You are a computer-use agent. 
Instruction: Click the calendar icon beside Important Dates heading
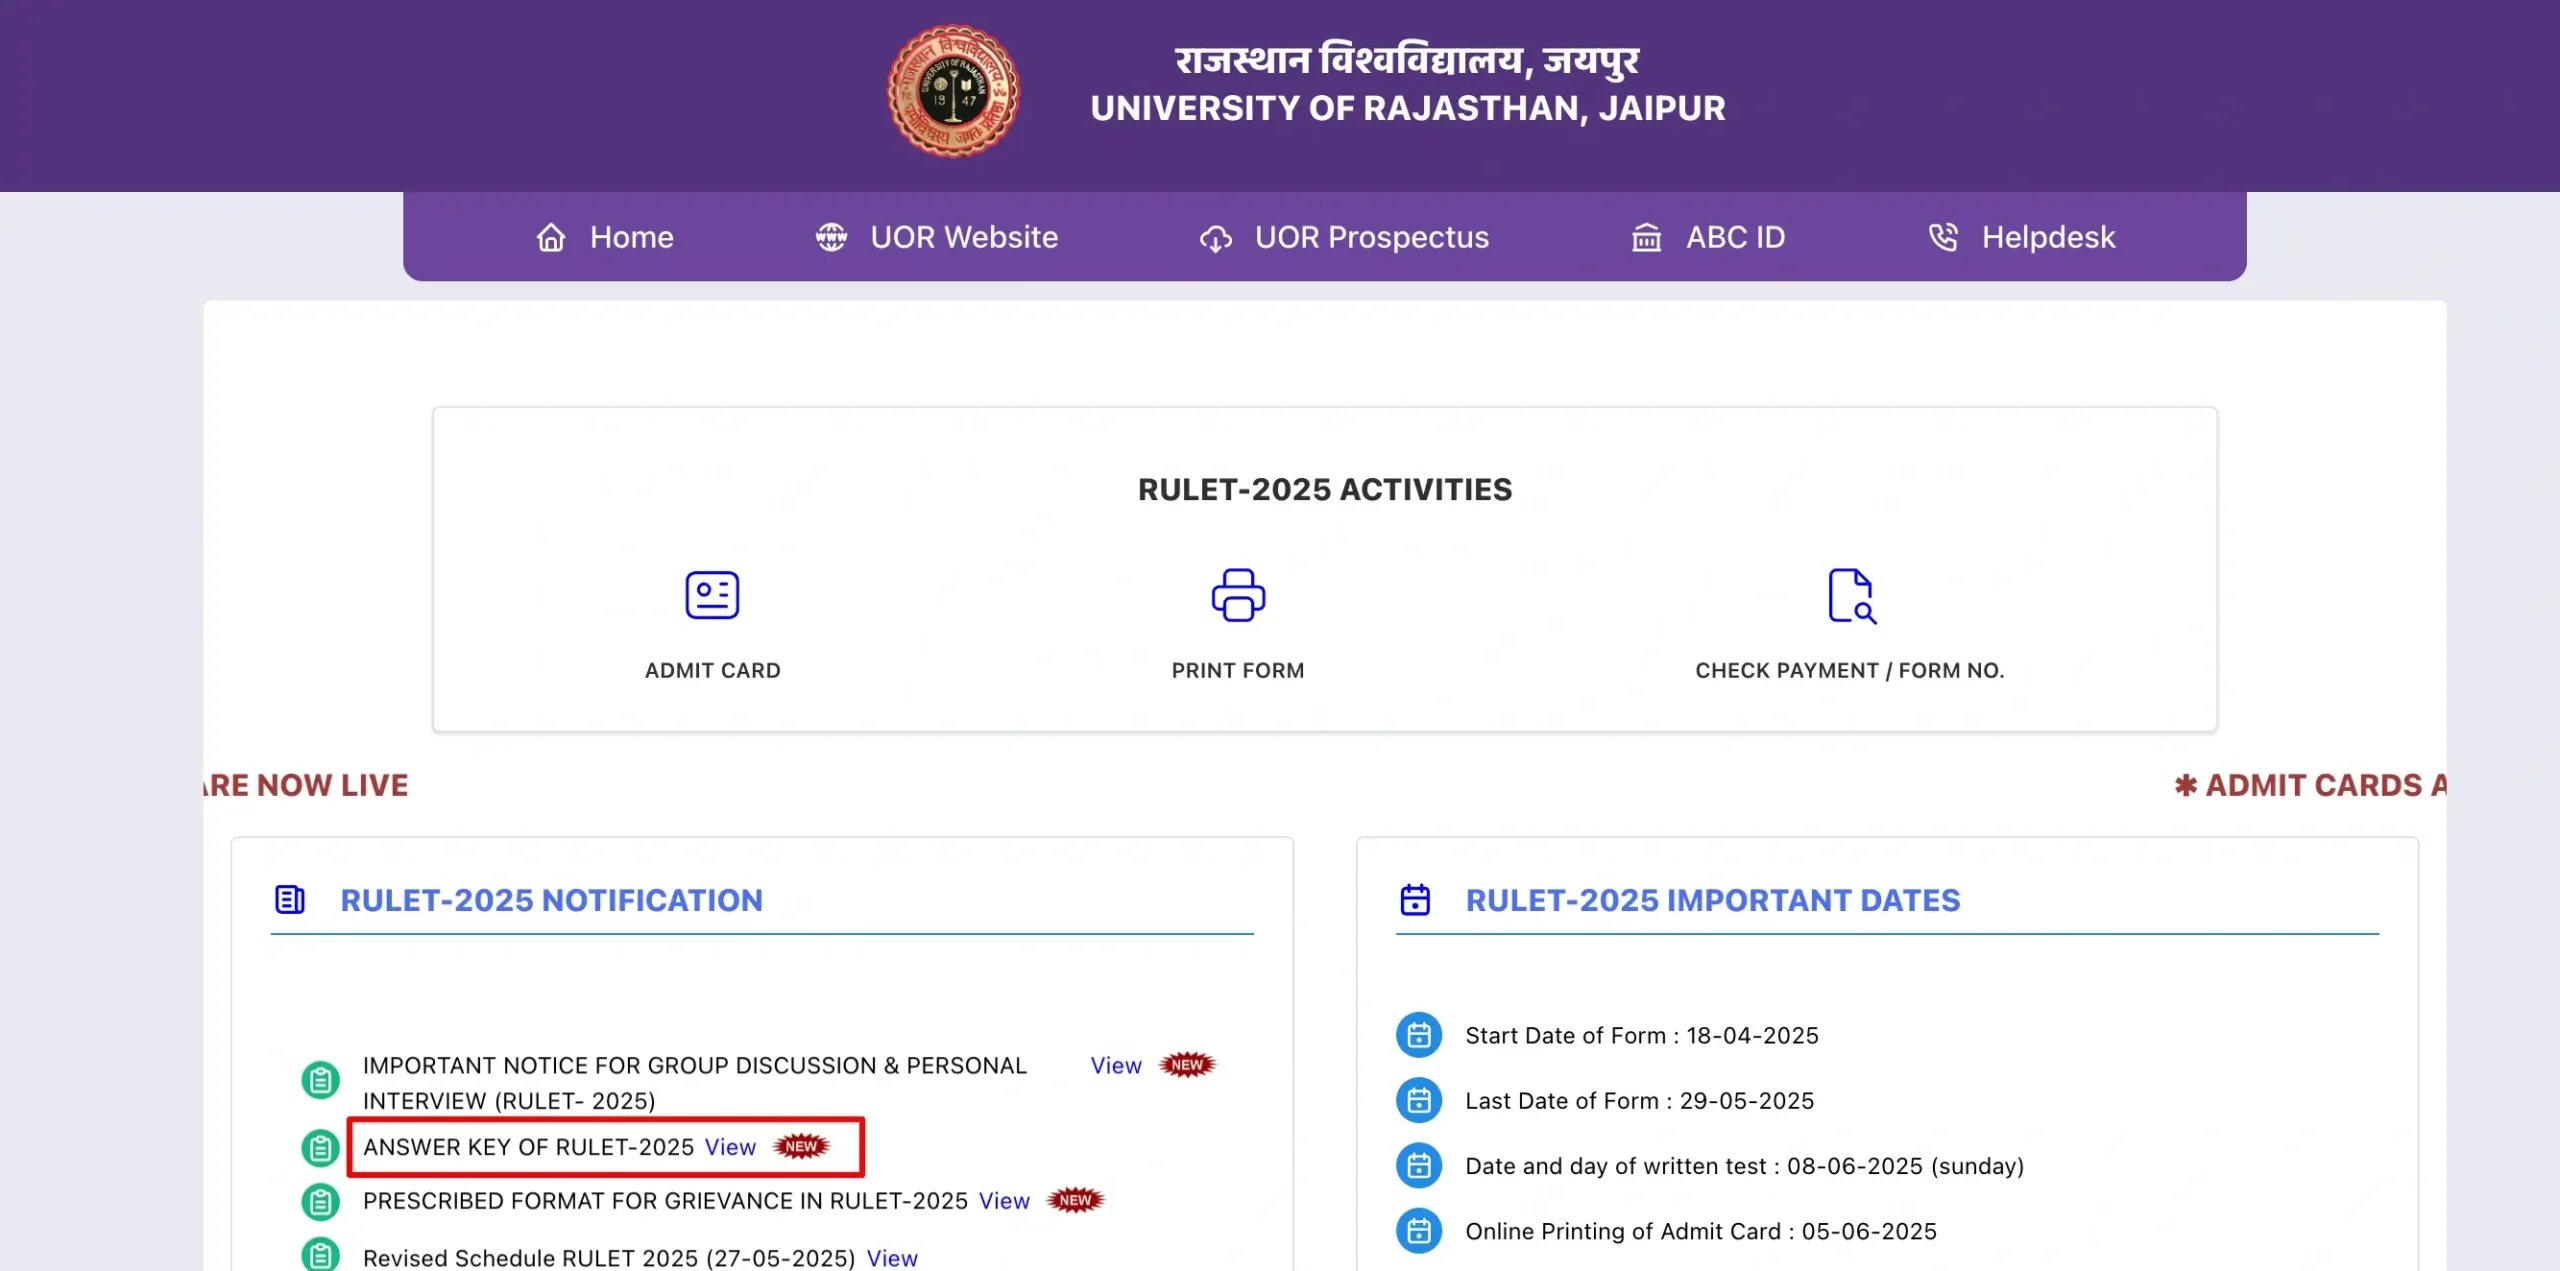pos(1415,900)
